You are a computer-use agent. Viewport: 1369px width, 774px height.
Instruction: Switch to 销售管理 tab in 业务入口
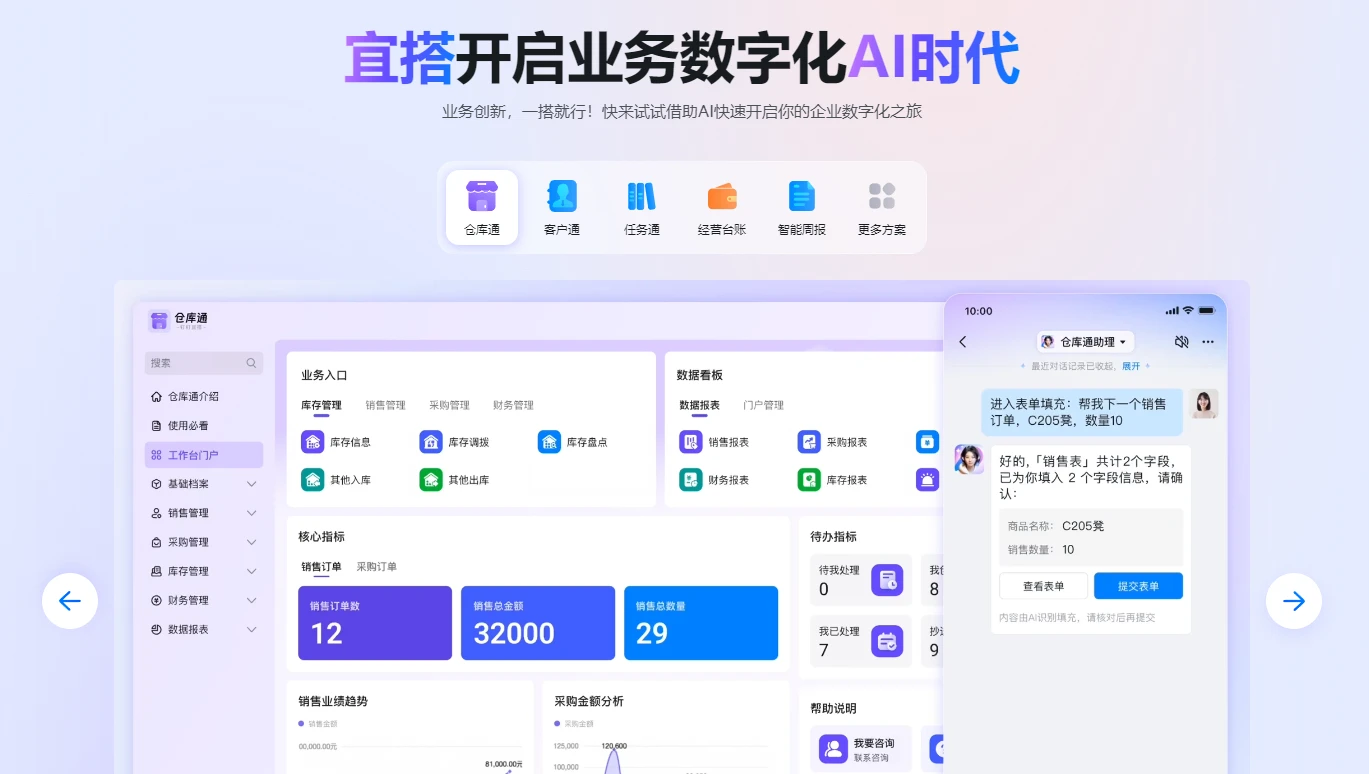[x=385, y=405]
